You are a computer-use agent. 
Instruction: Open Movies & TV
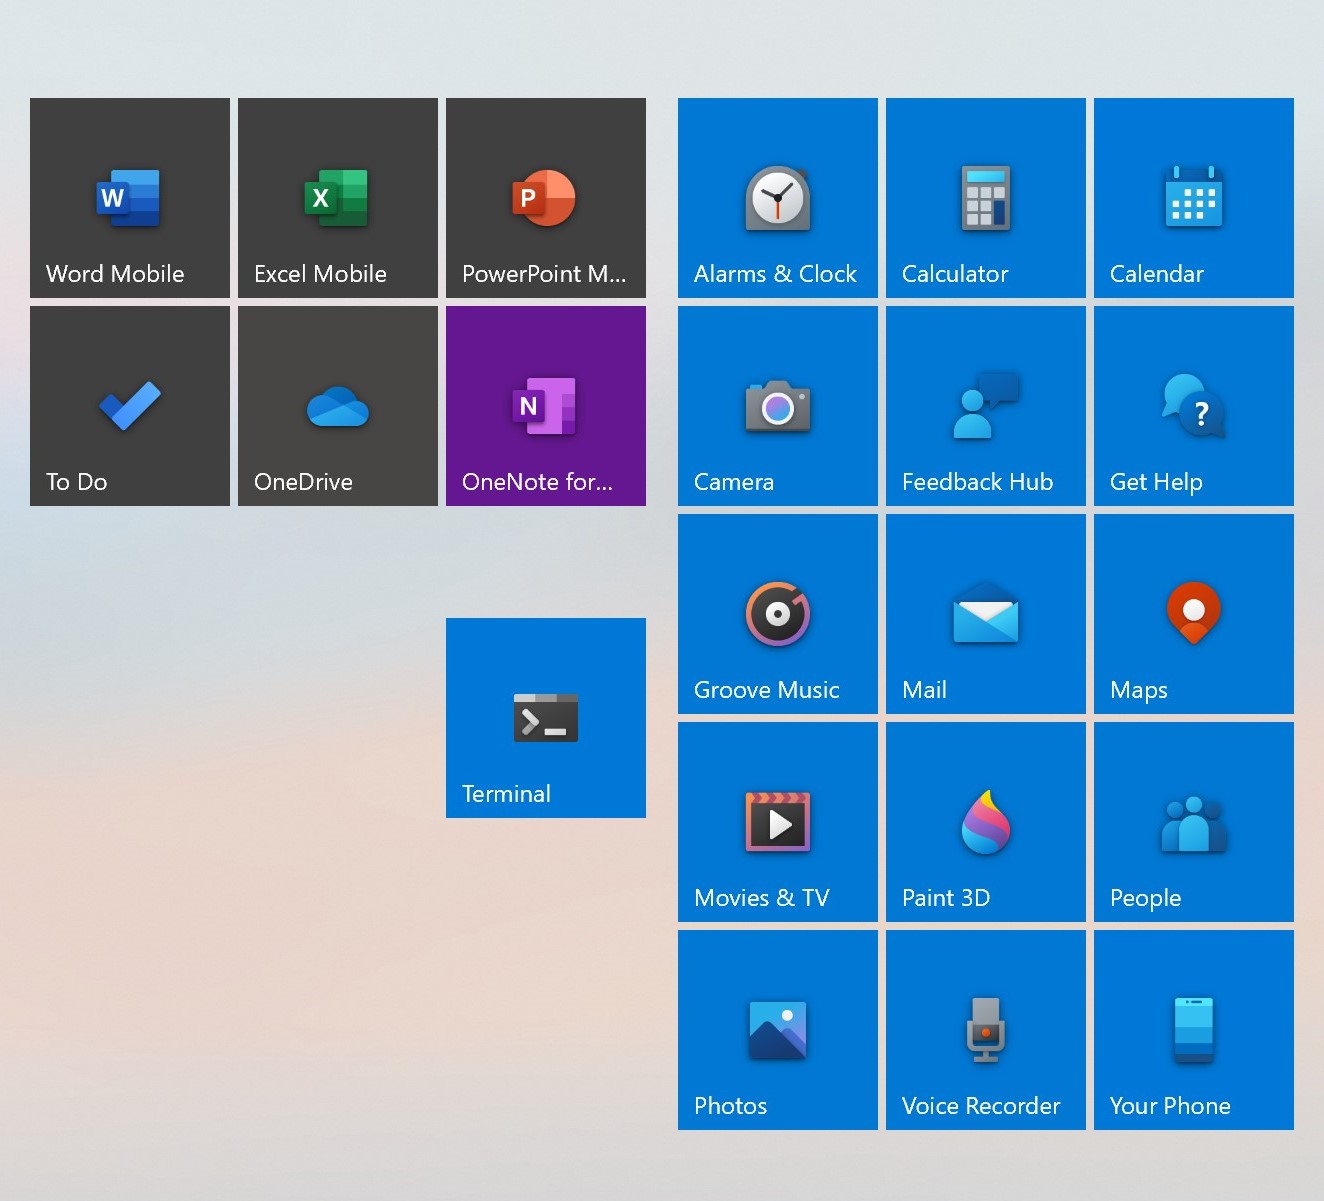pyautogui.click(x=777, y=822)
